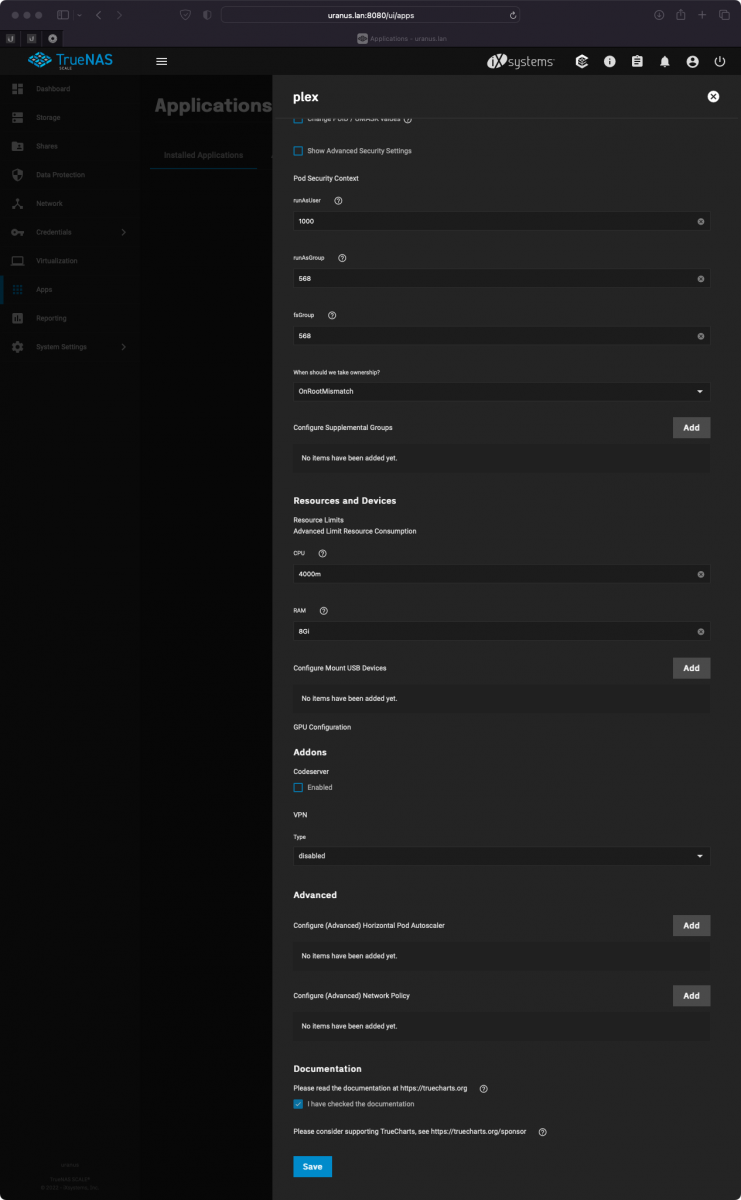Click the Dashboard grid icon
The height and width of the screenshot is (1200, 741).
pyautogui.click(x=17, y=89)
